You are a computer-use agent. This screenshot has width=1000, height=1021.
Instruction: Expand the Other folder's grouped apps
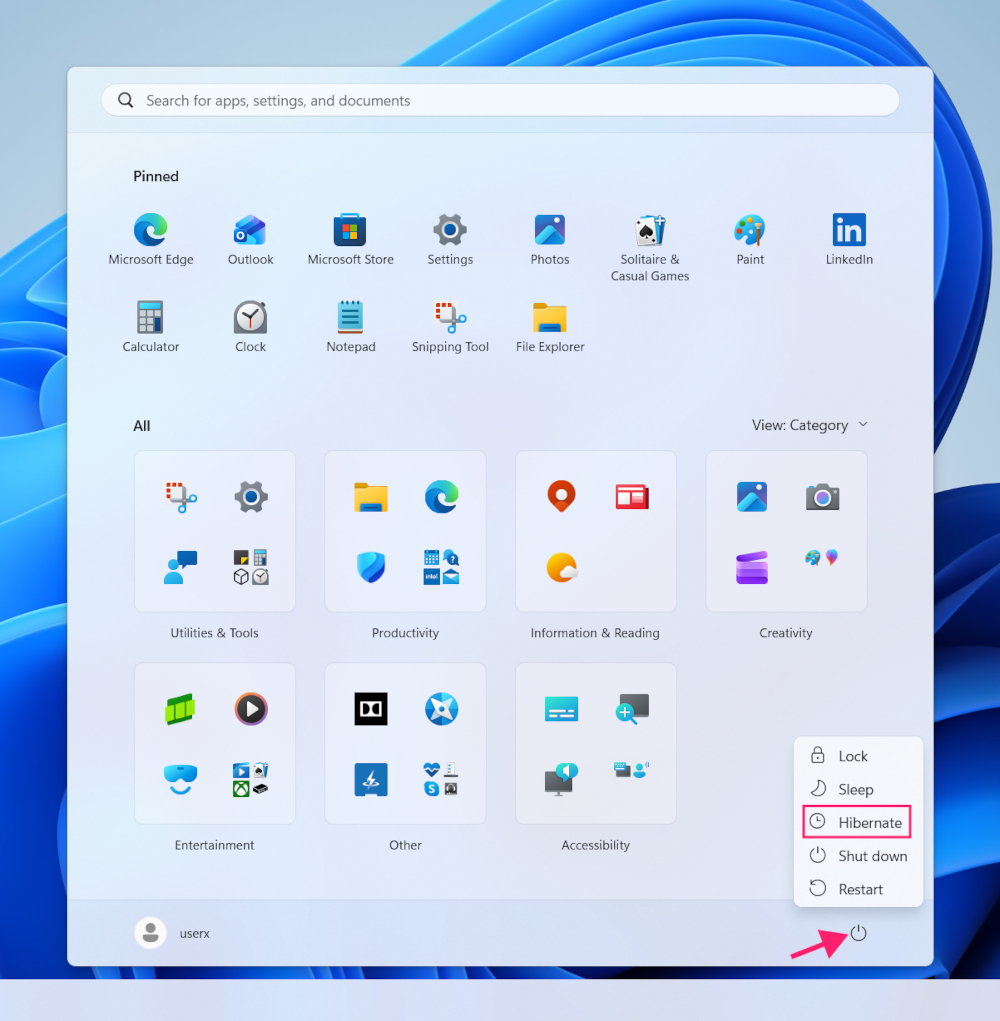pyautogui.click(x=441, y=779)
